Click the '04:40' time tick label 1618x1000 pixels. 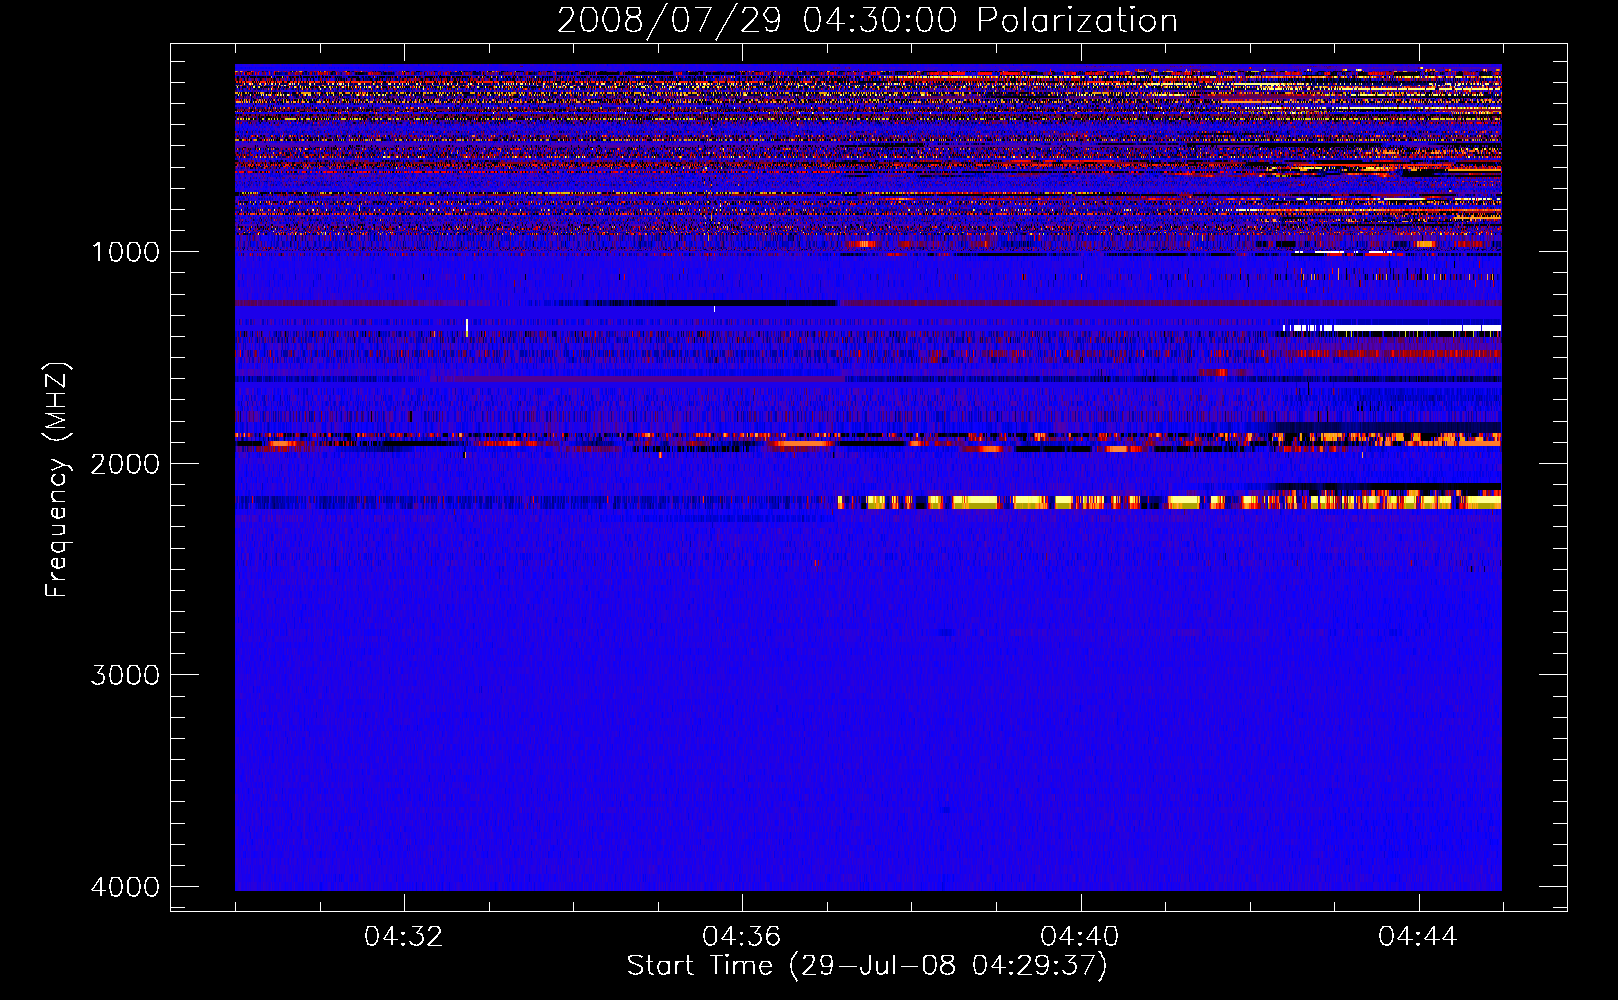[x=1080, y=937]
